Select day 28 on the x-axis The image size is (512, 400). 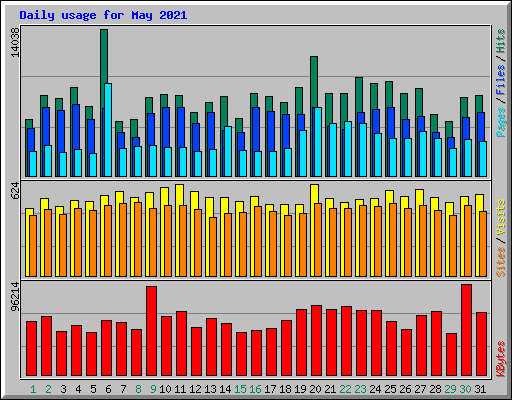[x=435, y=389]
